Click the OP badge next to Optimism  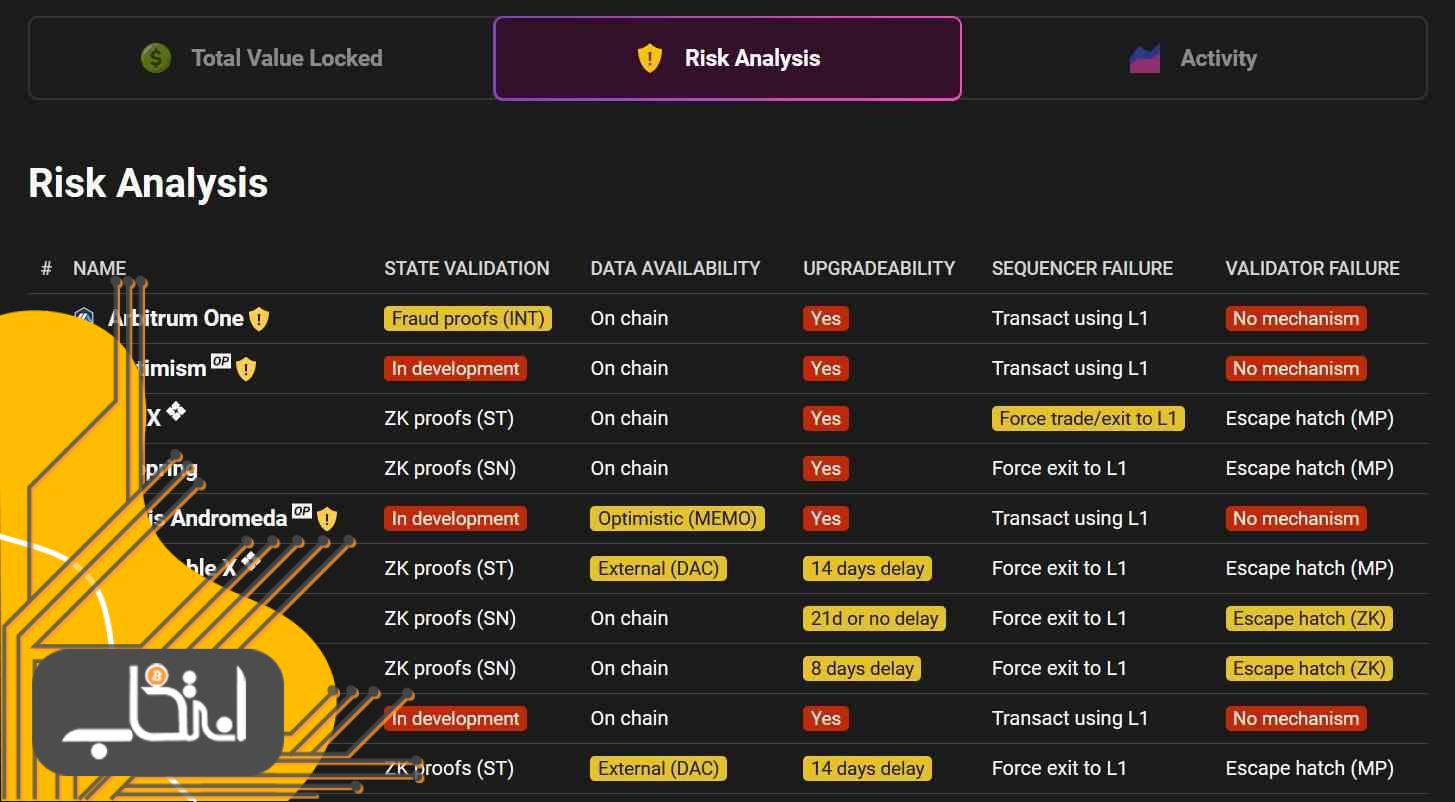point(220,361)
